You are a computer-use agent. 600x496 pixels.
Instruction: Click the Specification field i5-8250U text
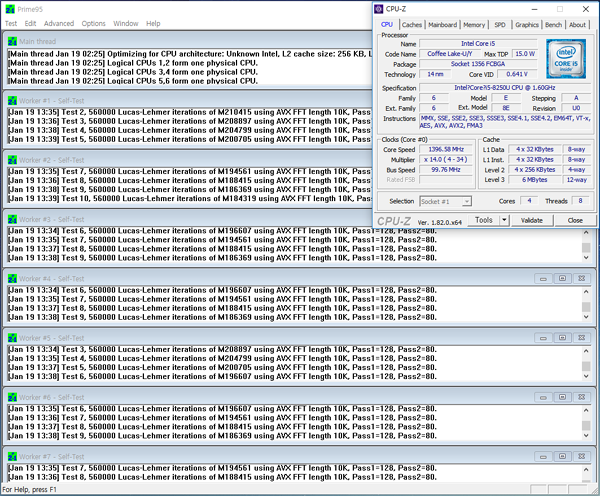point(505,88)
